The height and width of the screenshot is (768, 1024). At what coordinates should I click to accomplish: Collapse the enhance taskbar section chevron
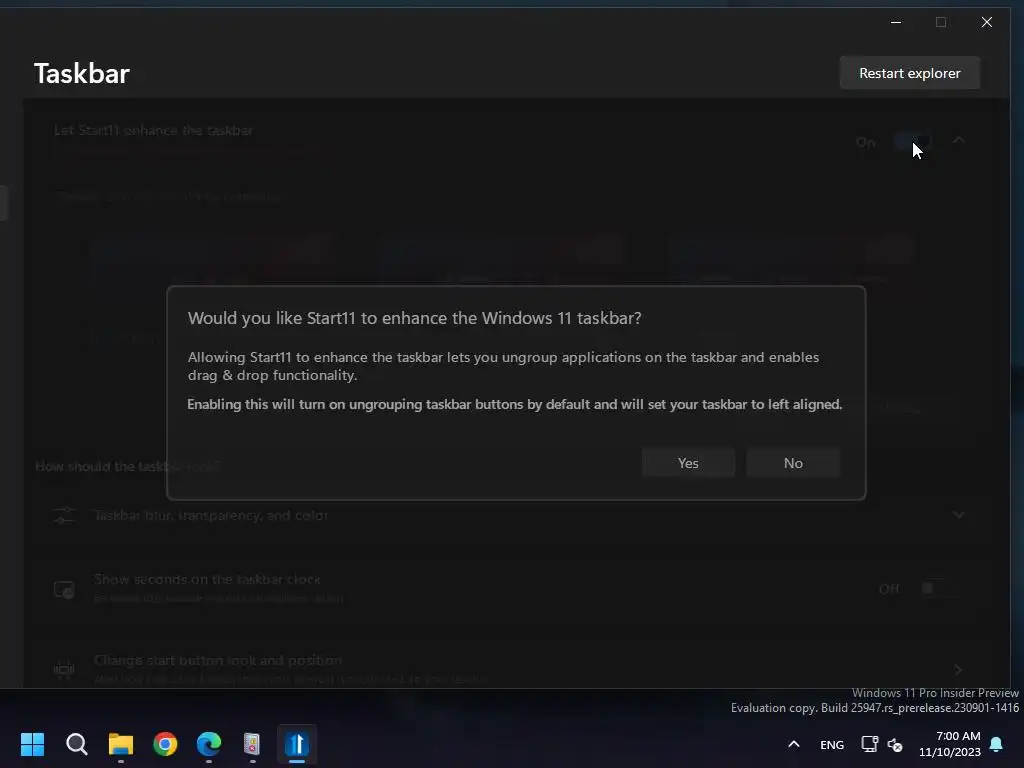958,140
